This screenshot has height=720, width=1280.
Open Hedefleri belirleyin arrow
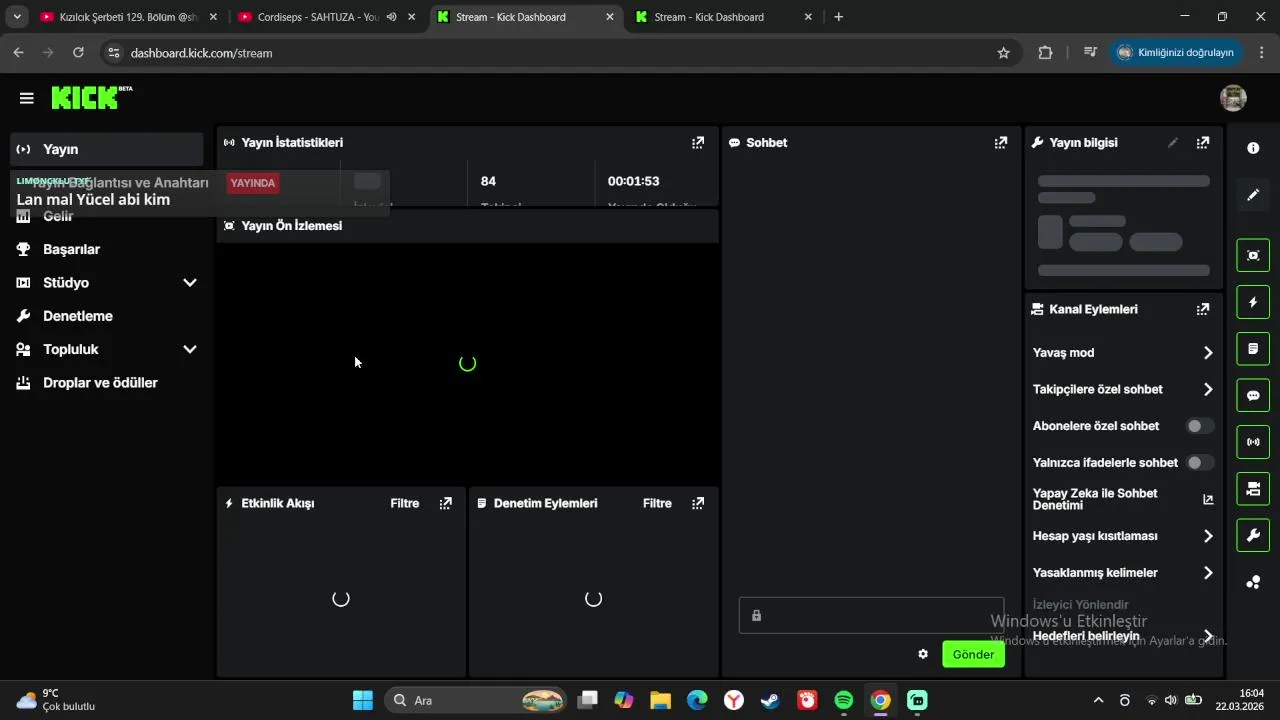[1208, 636]
